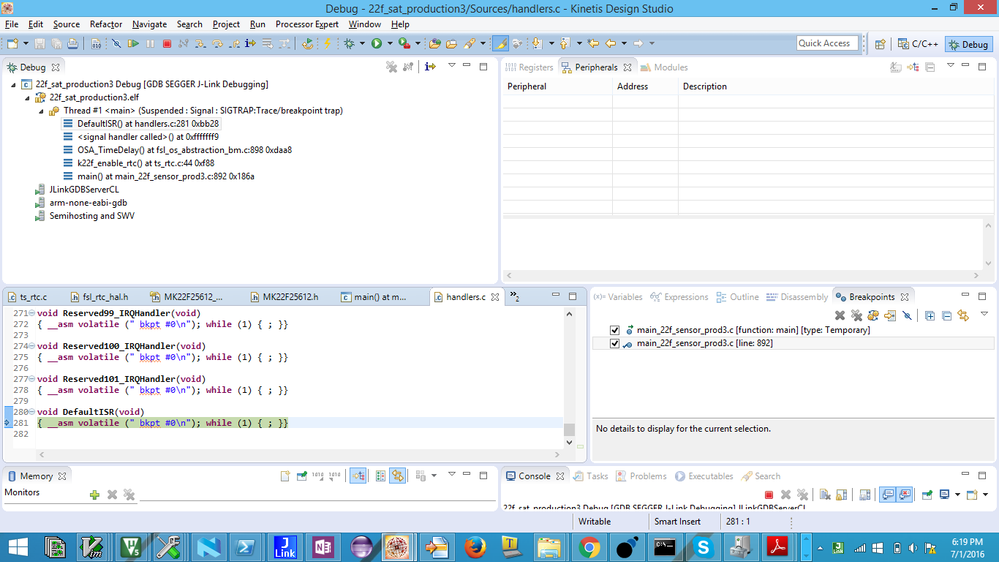
Task: Open the Debug view menu triangle
Action: point(452,66)
